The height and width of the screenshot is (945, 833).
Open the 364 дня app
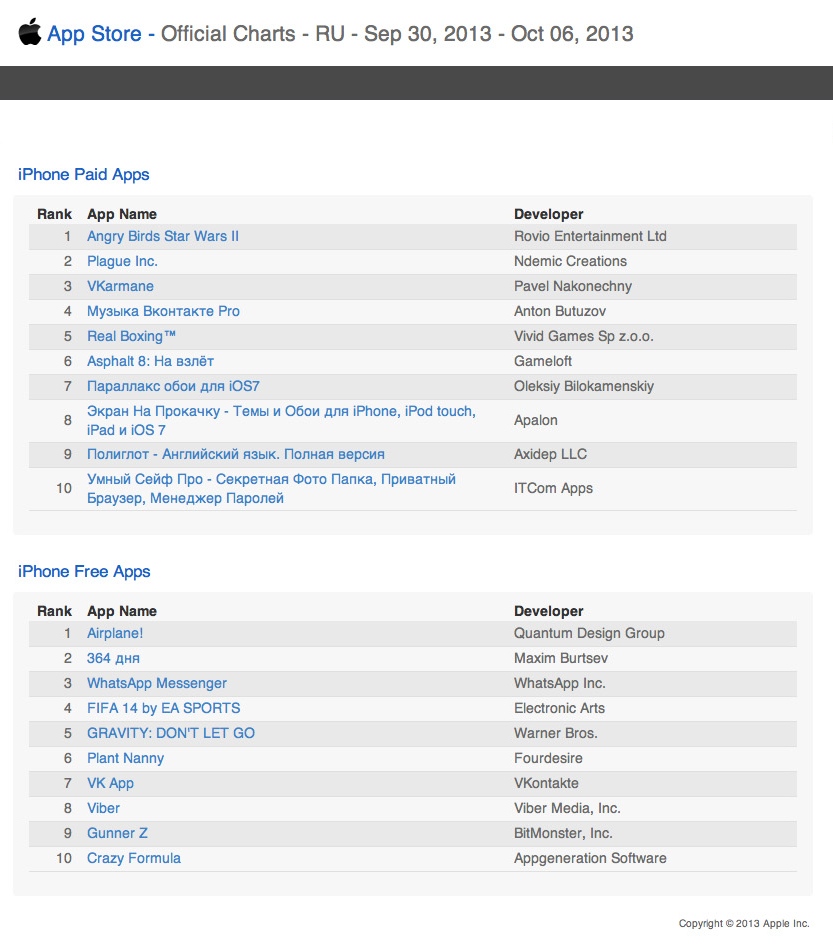pos(113,659)
